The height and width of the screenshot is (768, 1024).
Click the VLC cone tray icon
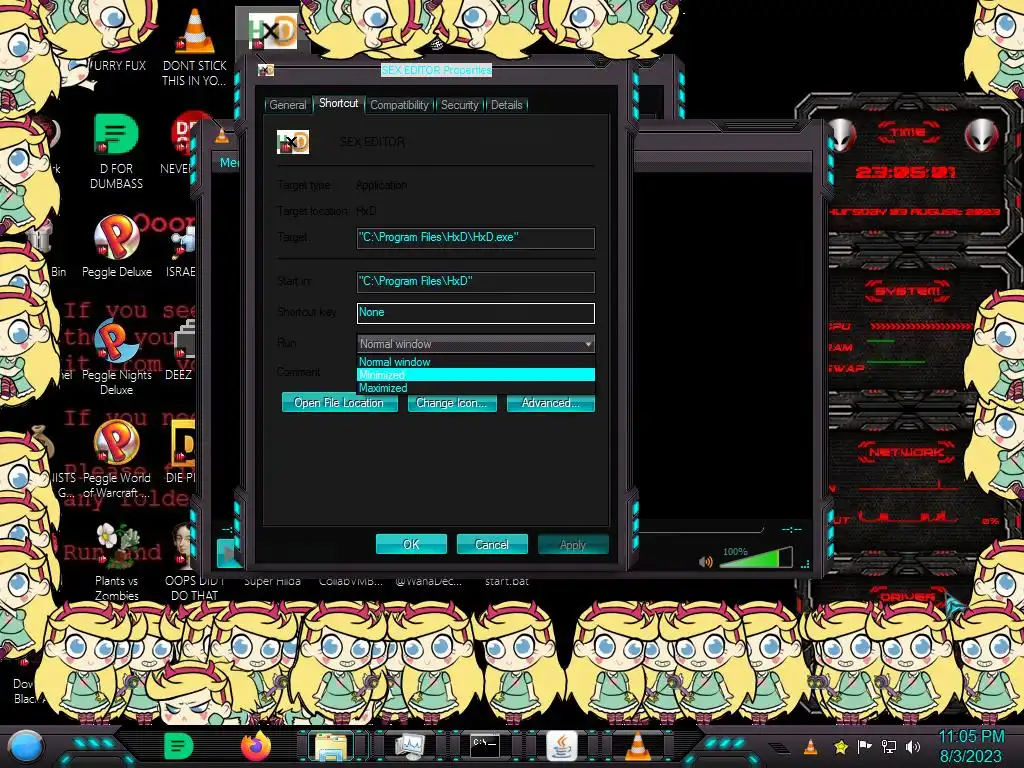[x=810, y=746]
